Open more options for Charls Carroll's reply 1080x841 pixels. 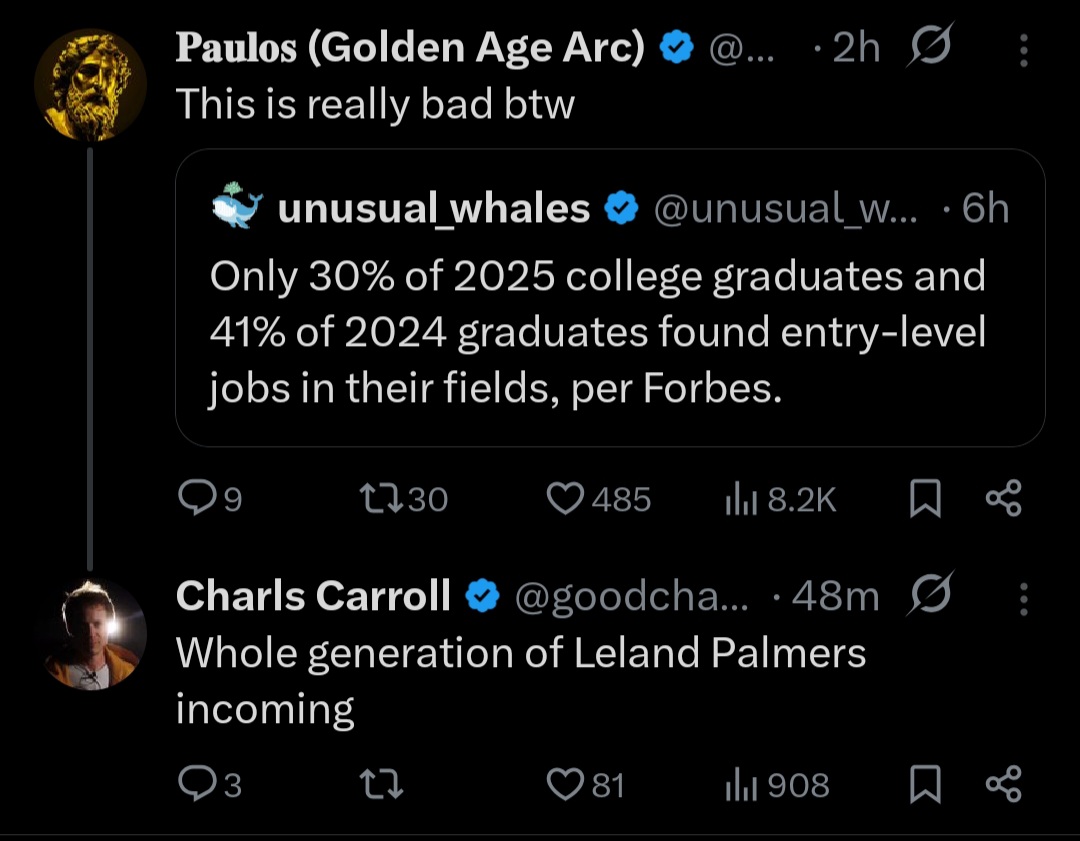pos(1023,598)
